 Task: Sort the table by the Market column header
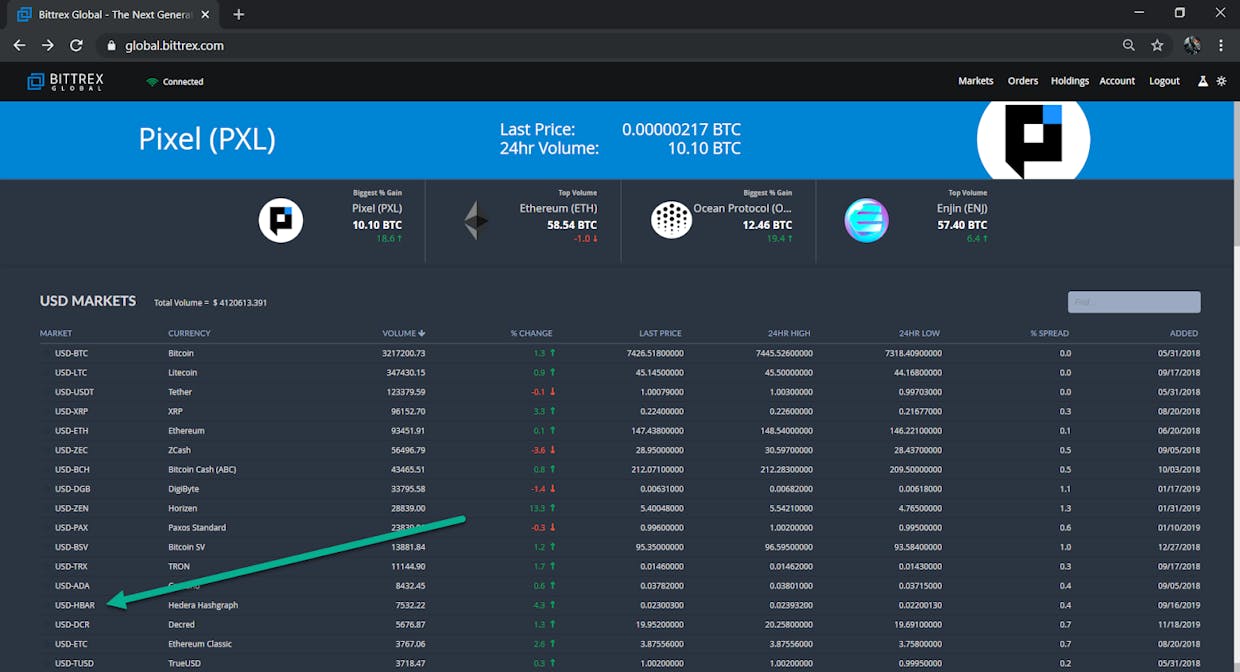pos(56,333)
